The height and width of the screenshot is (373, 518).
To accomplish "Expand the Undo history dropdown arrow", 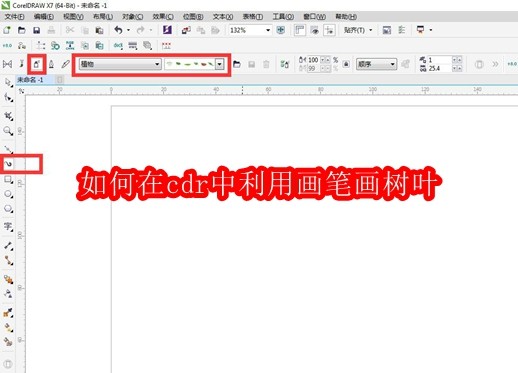I will pyautogui.click(x=129, y=30).
